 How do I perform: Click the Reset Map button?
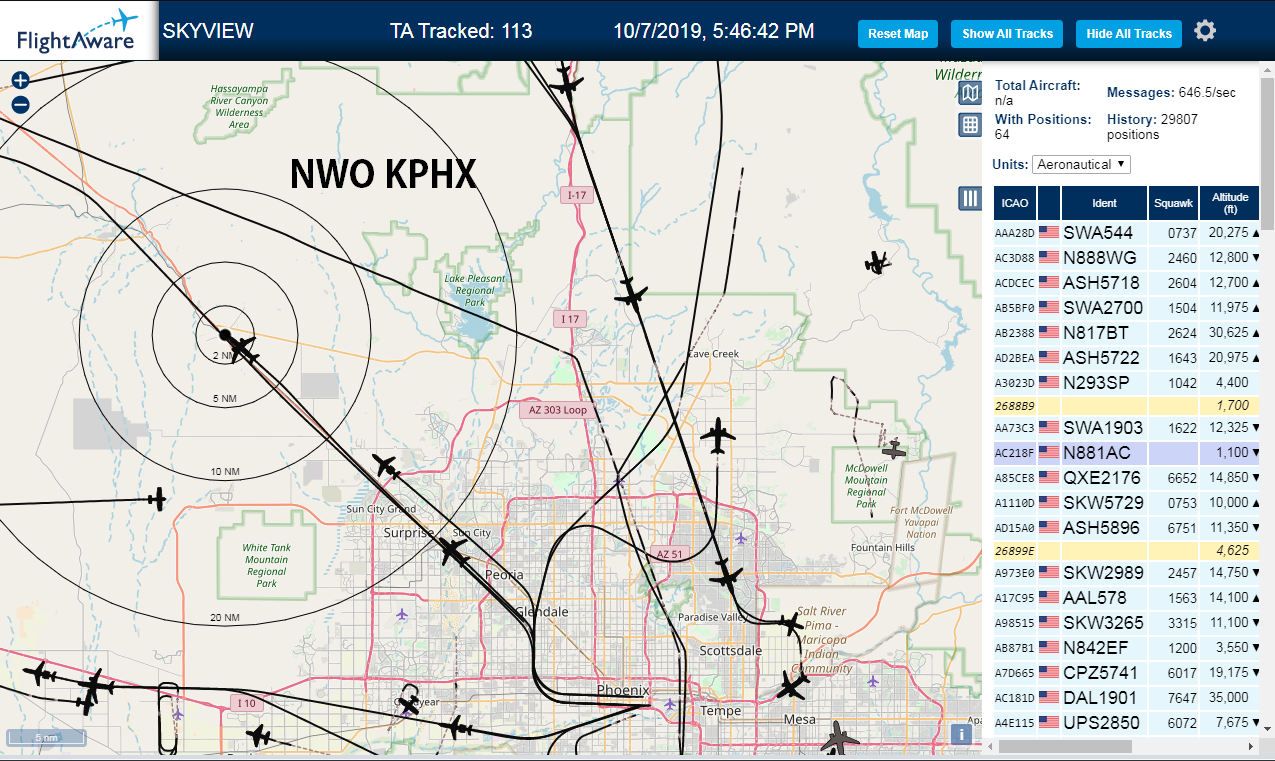(898, 33)
